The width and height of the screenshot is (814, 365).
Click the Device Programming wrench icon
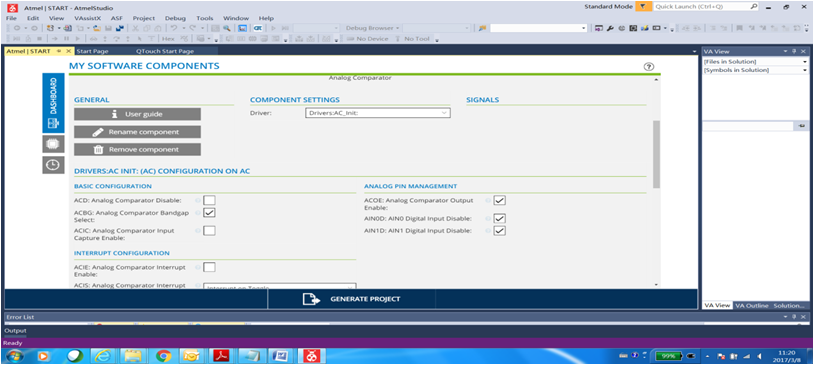click(610, 28)
